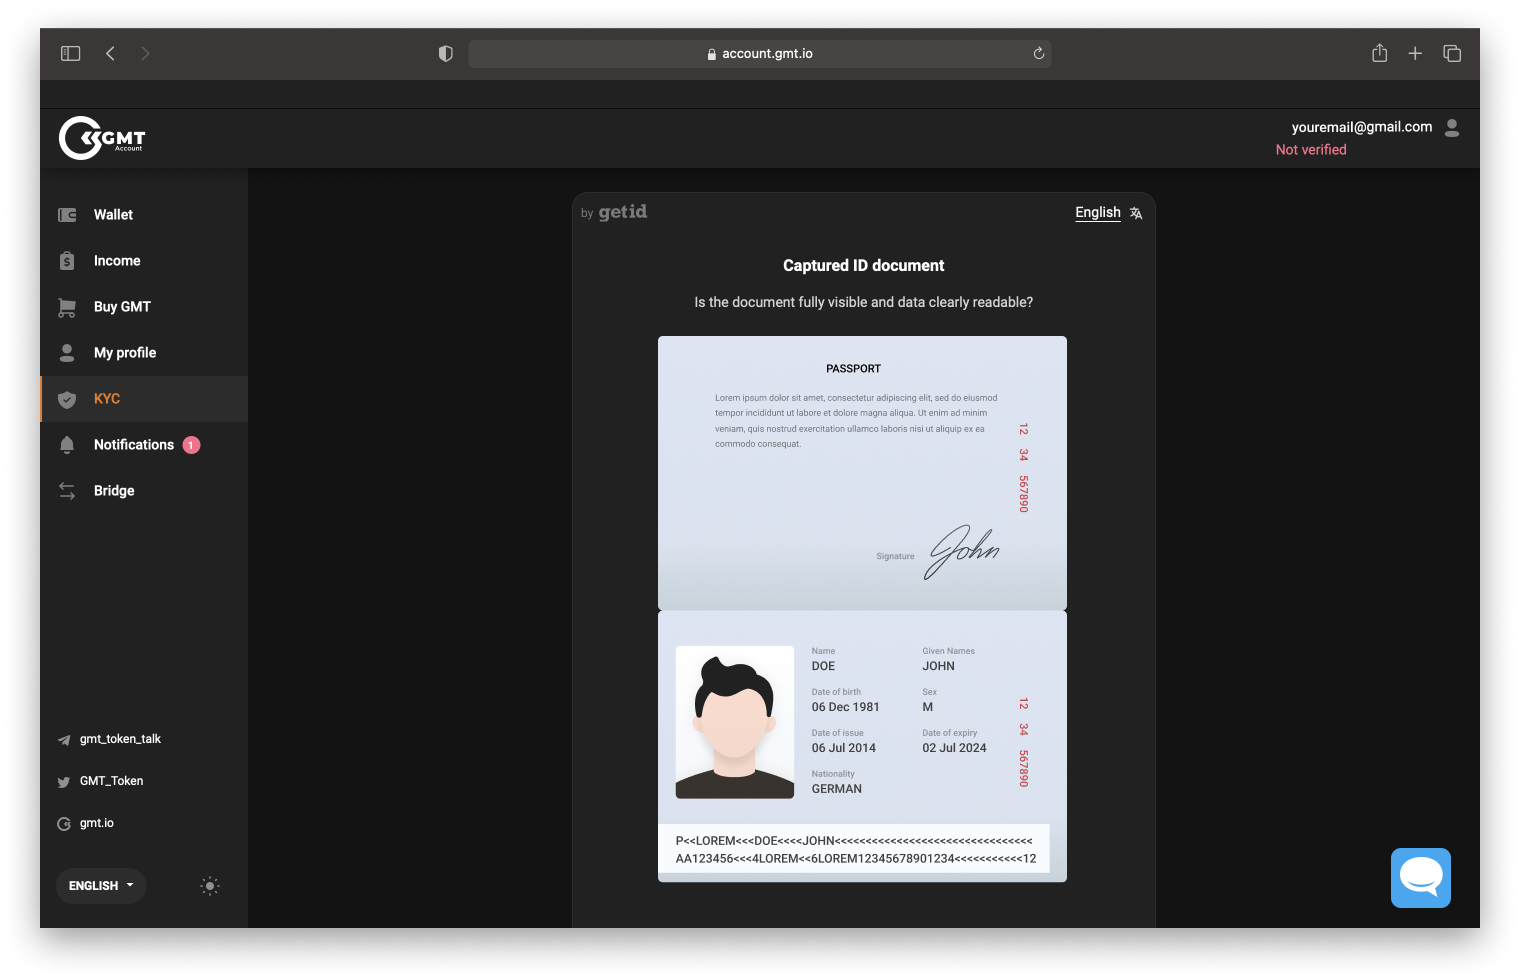1520x980 pixels.
Task: Click the Twitter bird icon beside GMT_Token
Action: tap(64, 782)
